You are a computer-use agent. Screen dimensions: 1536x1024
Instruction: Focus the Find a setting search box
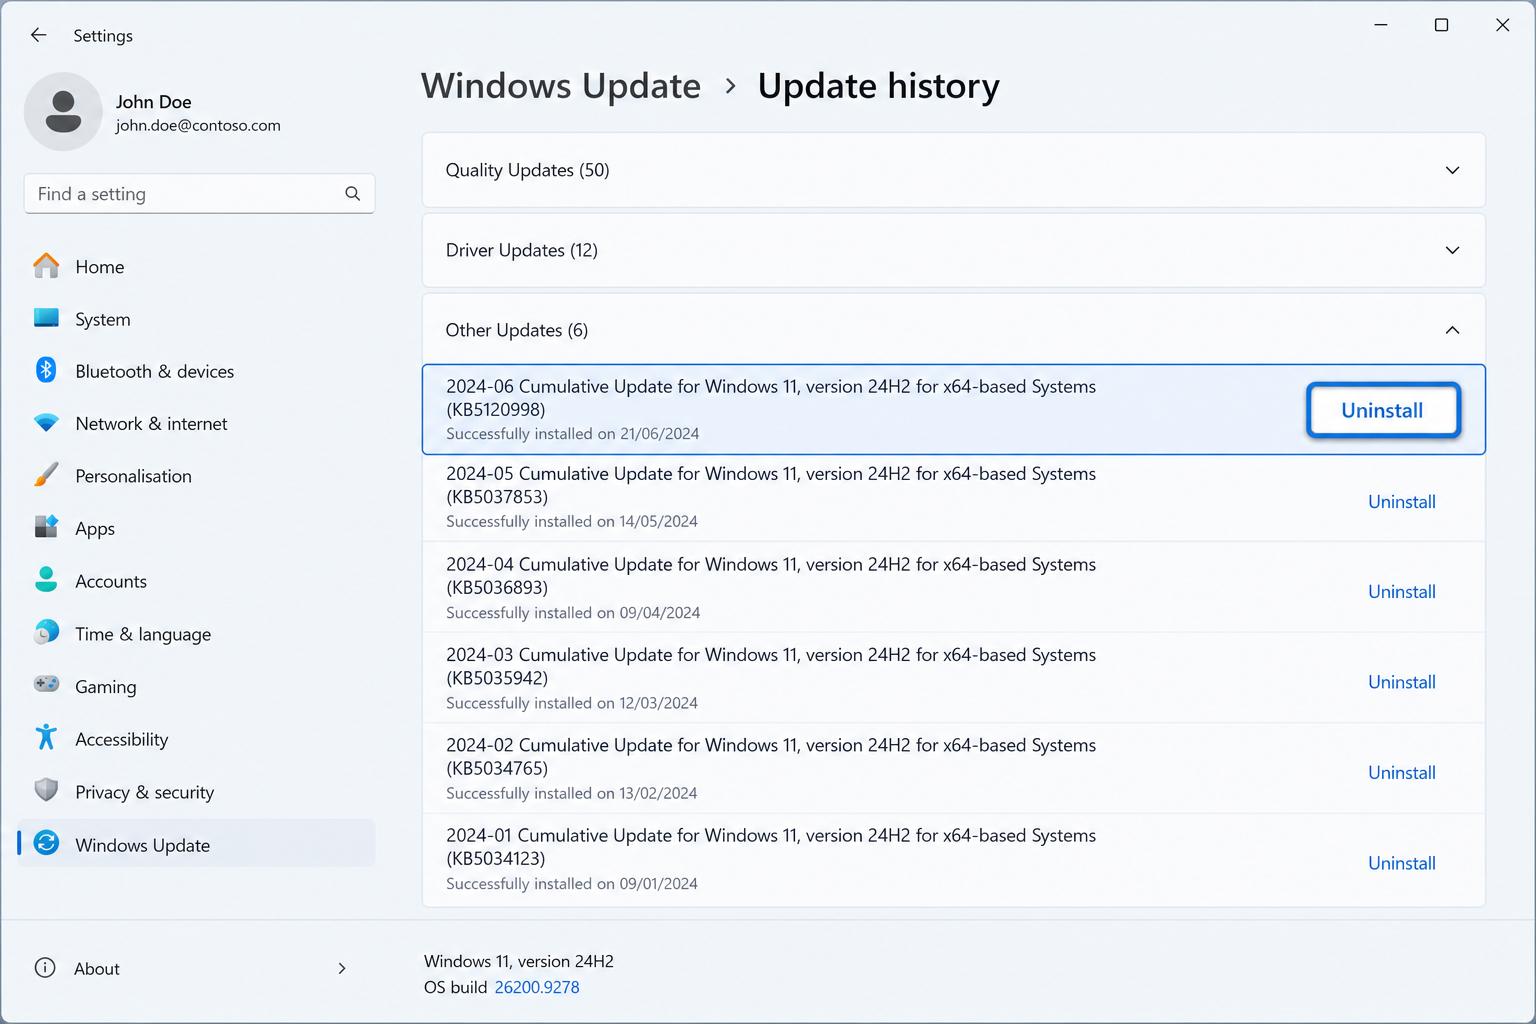(199, 194)
